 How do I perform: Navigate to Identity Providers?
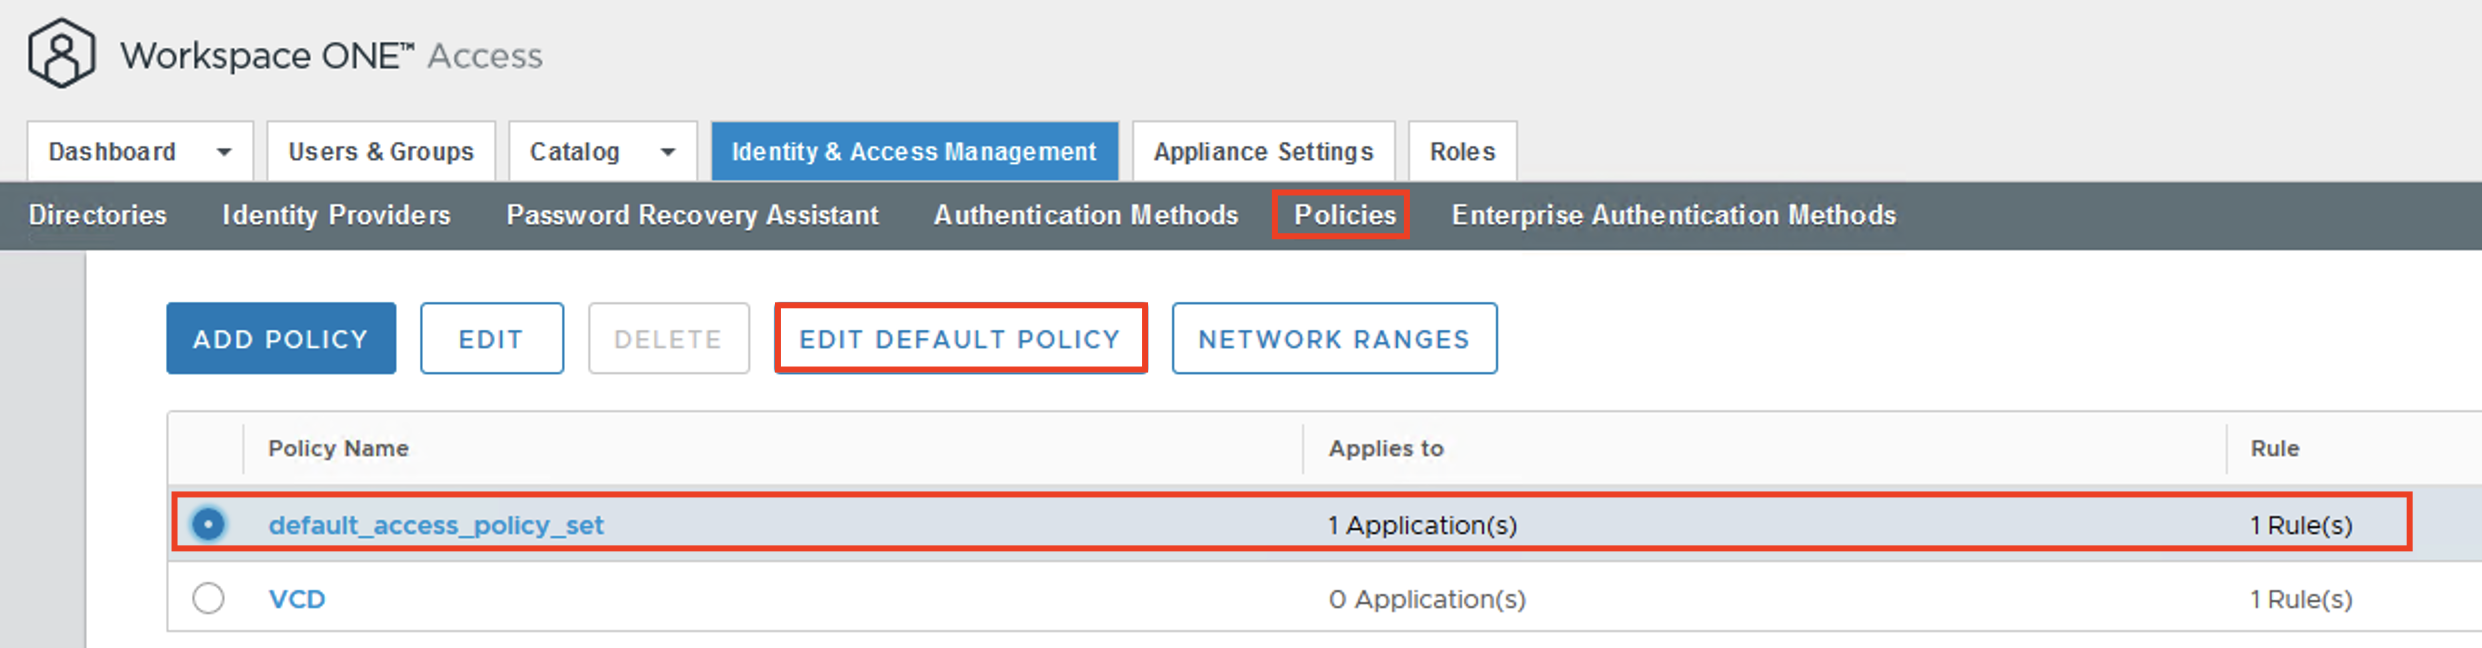[x=336, y=215]
